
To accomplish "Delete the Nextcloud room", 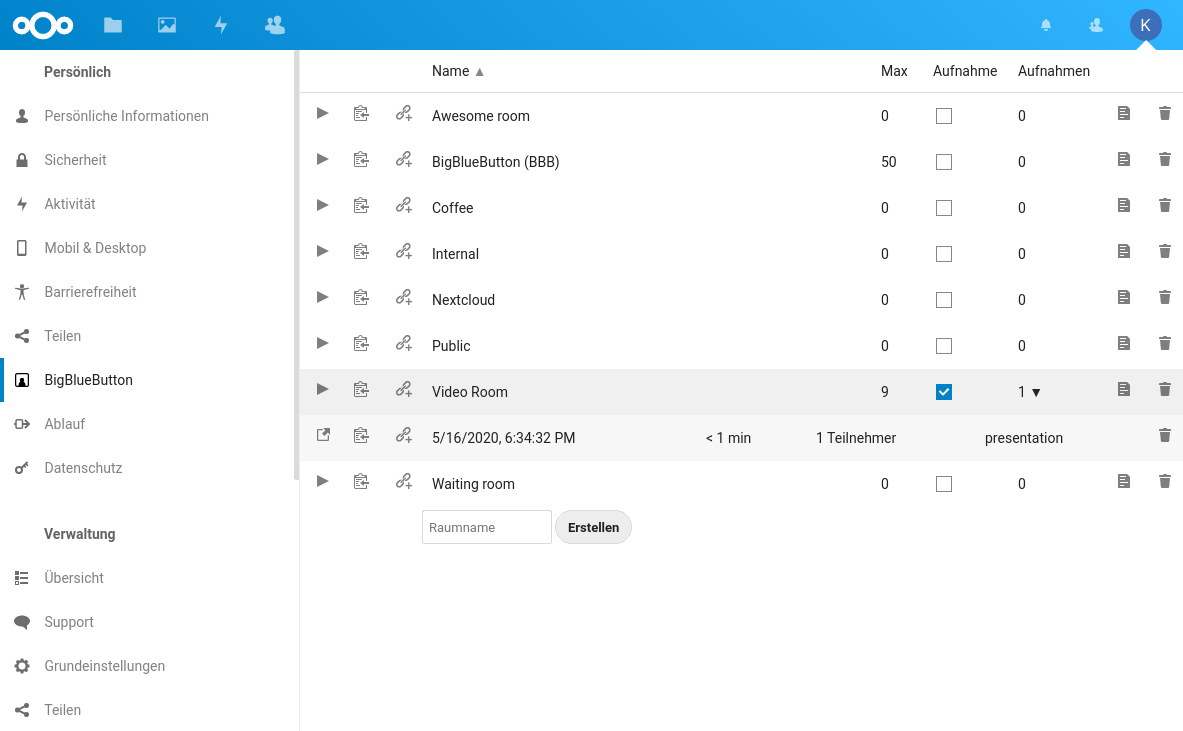I will 1165,297.
